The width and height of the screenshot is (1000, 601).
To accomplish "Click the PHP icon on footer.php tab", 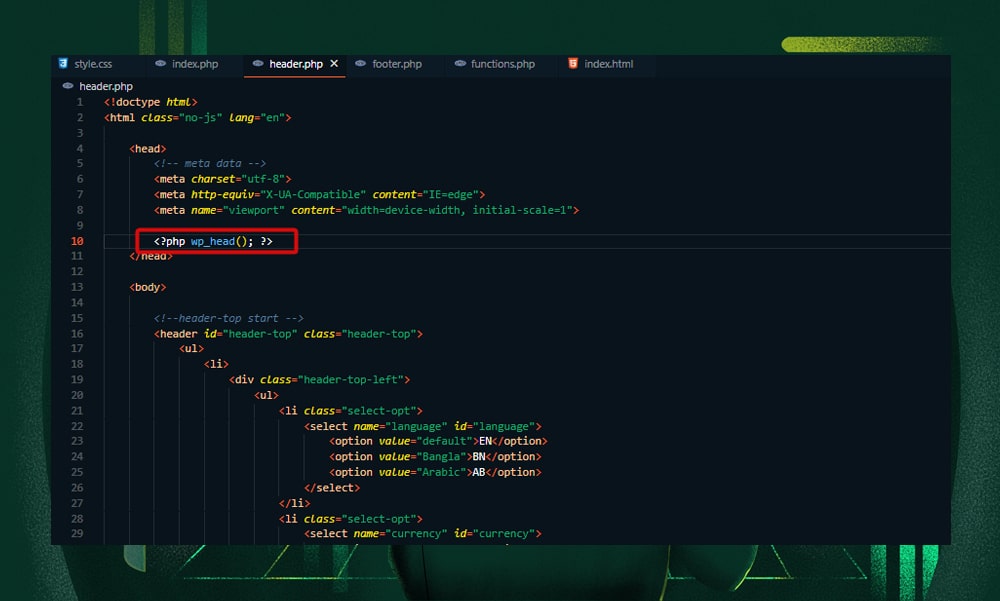I will [361, 64].
